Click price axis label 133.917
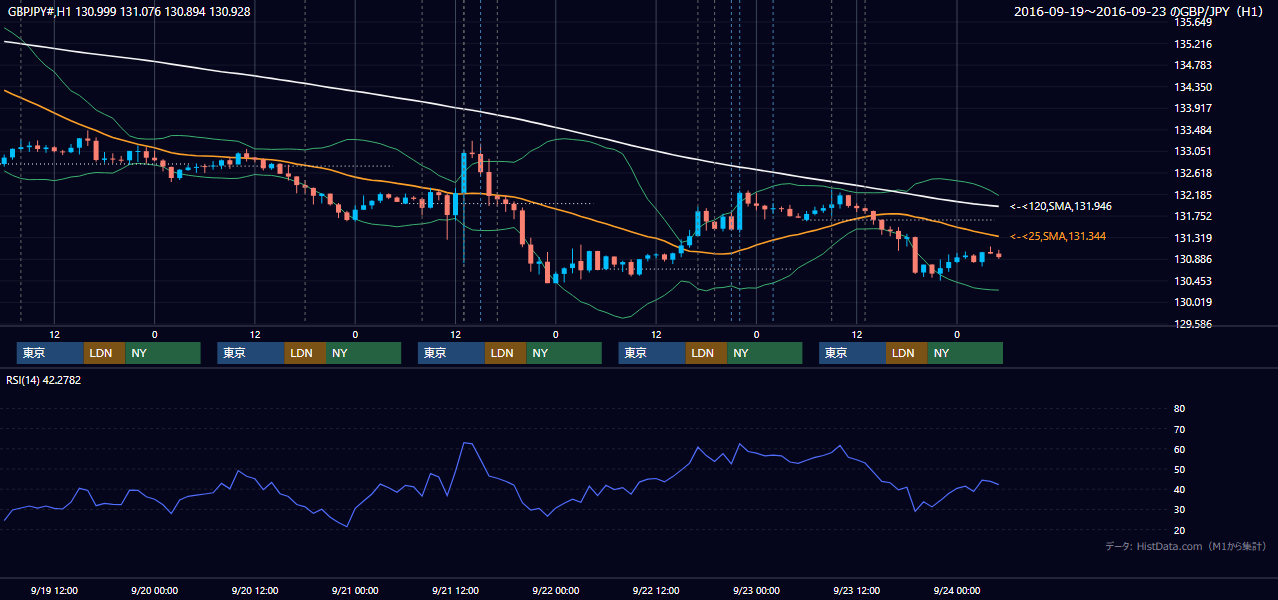Image resolution: width=1278 pixels, height=600 pixels. pyautogui.click(x=1192, y=109)
